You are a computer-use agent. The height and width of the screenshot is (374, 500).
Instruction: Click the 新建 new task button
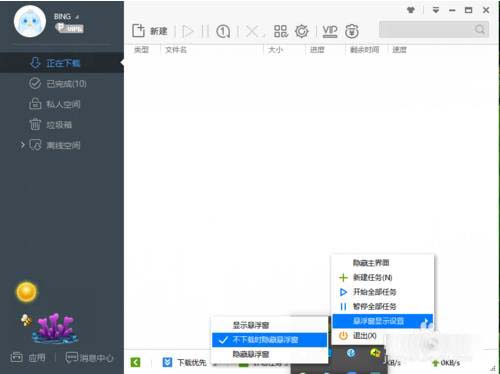click(x=149, y=31)
